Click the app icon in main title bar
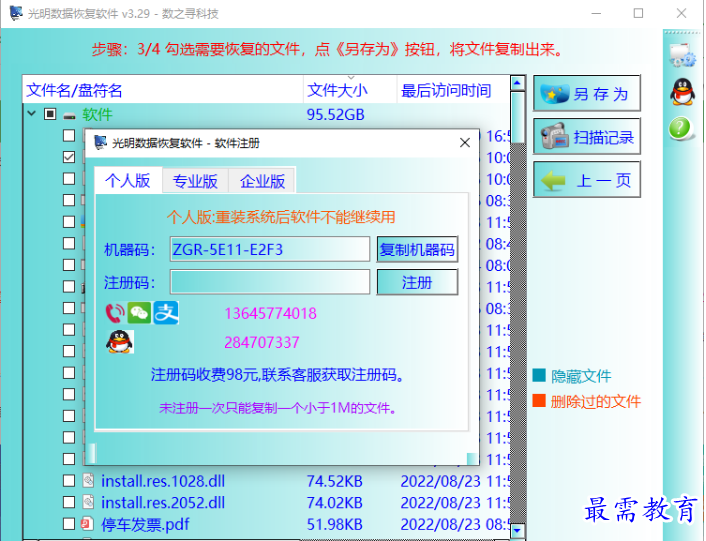 (x=16, y=13)
